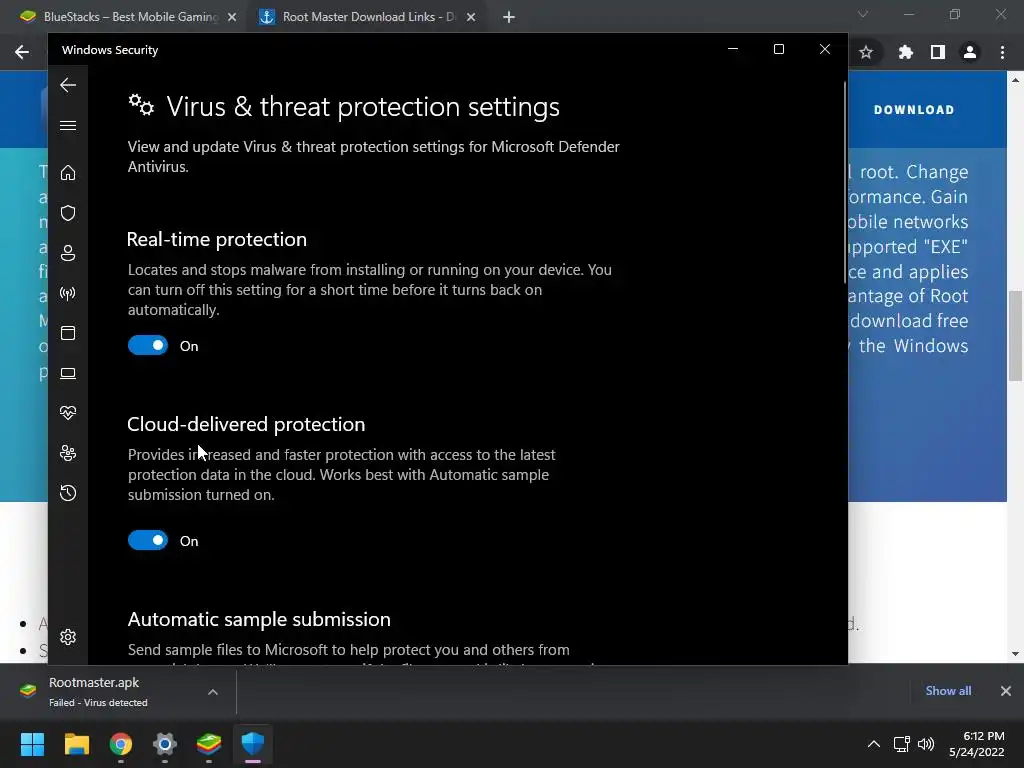Open Chrome from the taskbar

[x=121, y=744]
